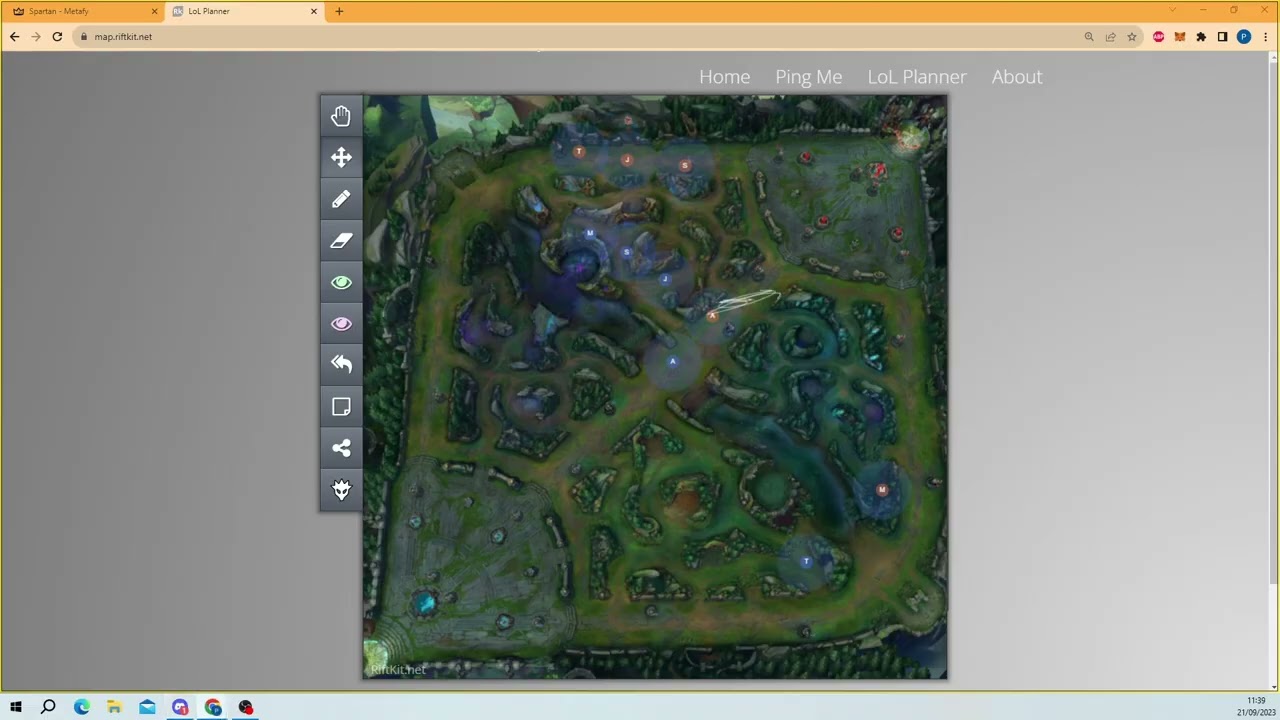Viewport: 1280px width, 720px height.
Task: Click the Chrome icon in the taskbar
Action: pos(213,708)
